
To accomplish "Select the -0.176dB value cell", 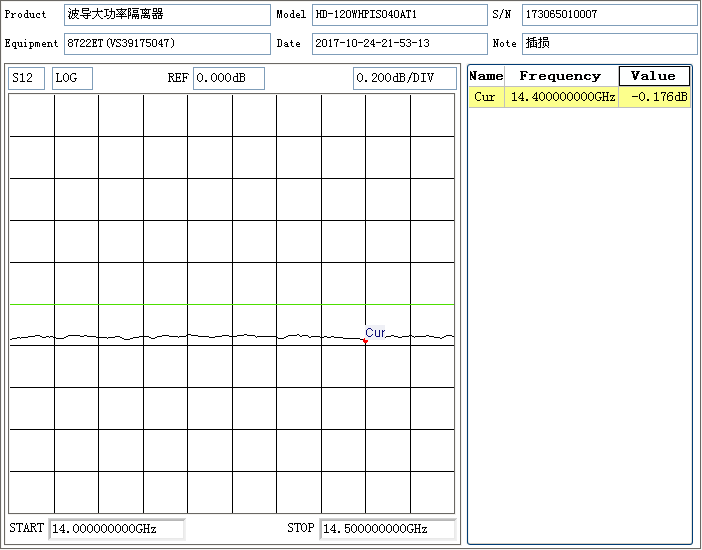I will point(654,97).
